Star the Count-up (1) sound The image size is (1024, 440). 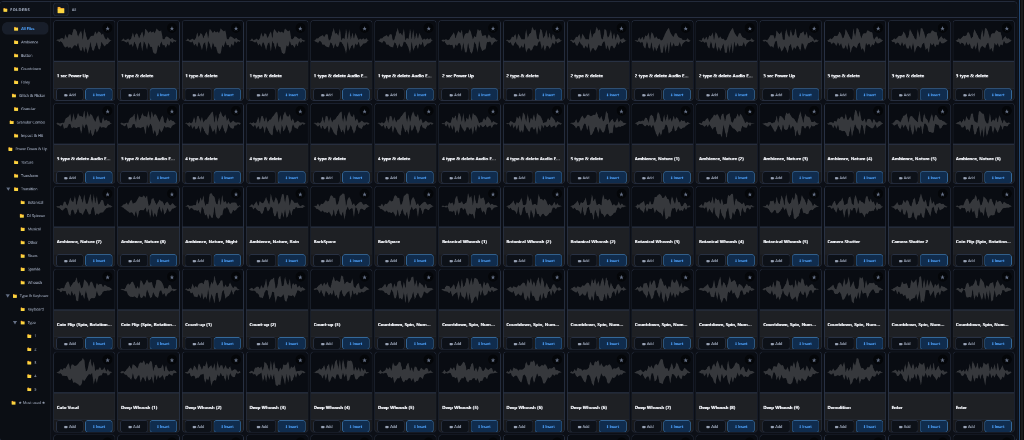pos(236,277)
